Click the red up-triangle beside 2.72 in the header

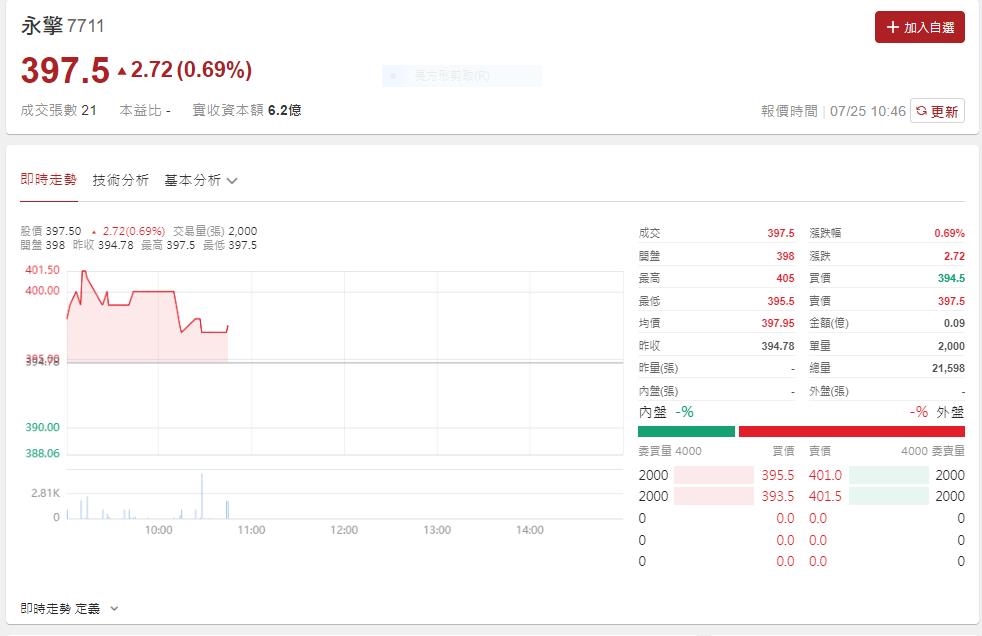[122, 71]
